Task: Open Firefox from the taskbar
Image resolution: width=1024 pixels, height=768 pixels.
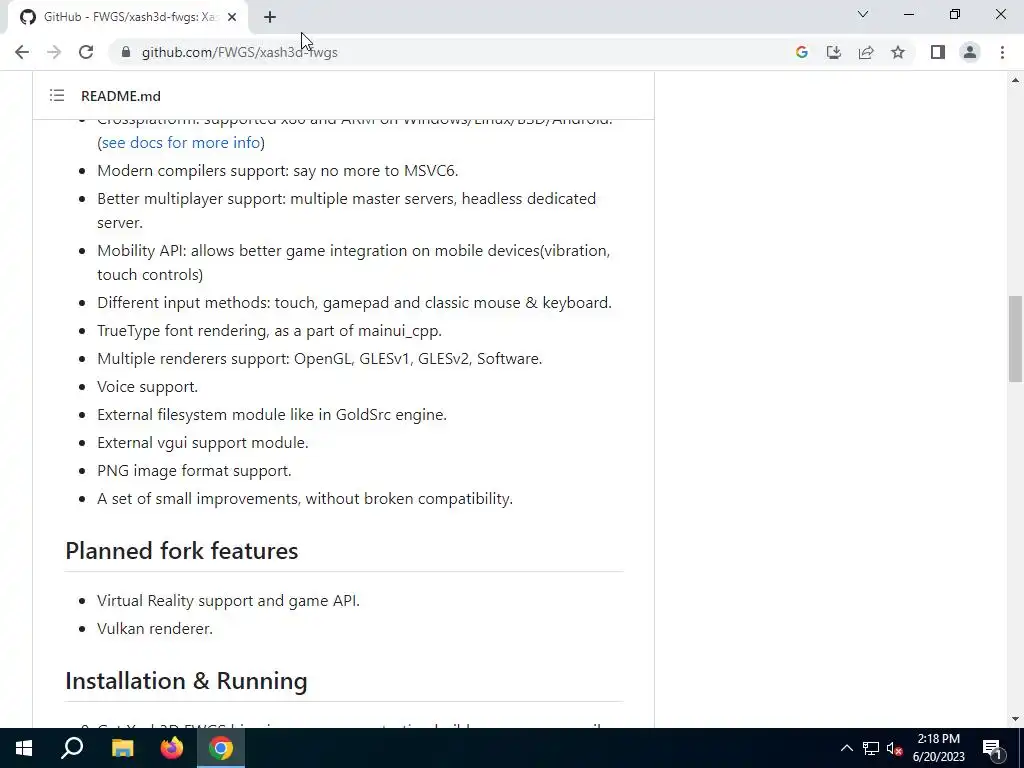Action: pos(172,748)
